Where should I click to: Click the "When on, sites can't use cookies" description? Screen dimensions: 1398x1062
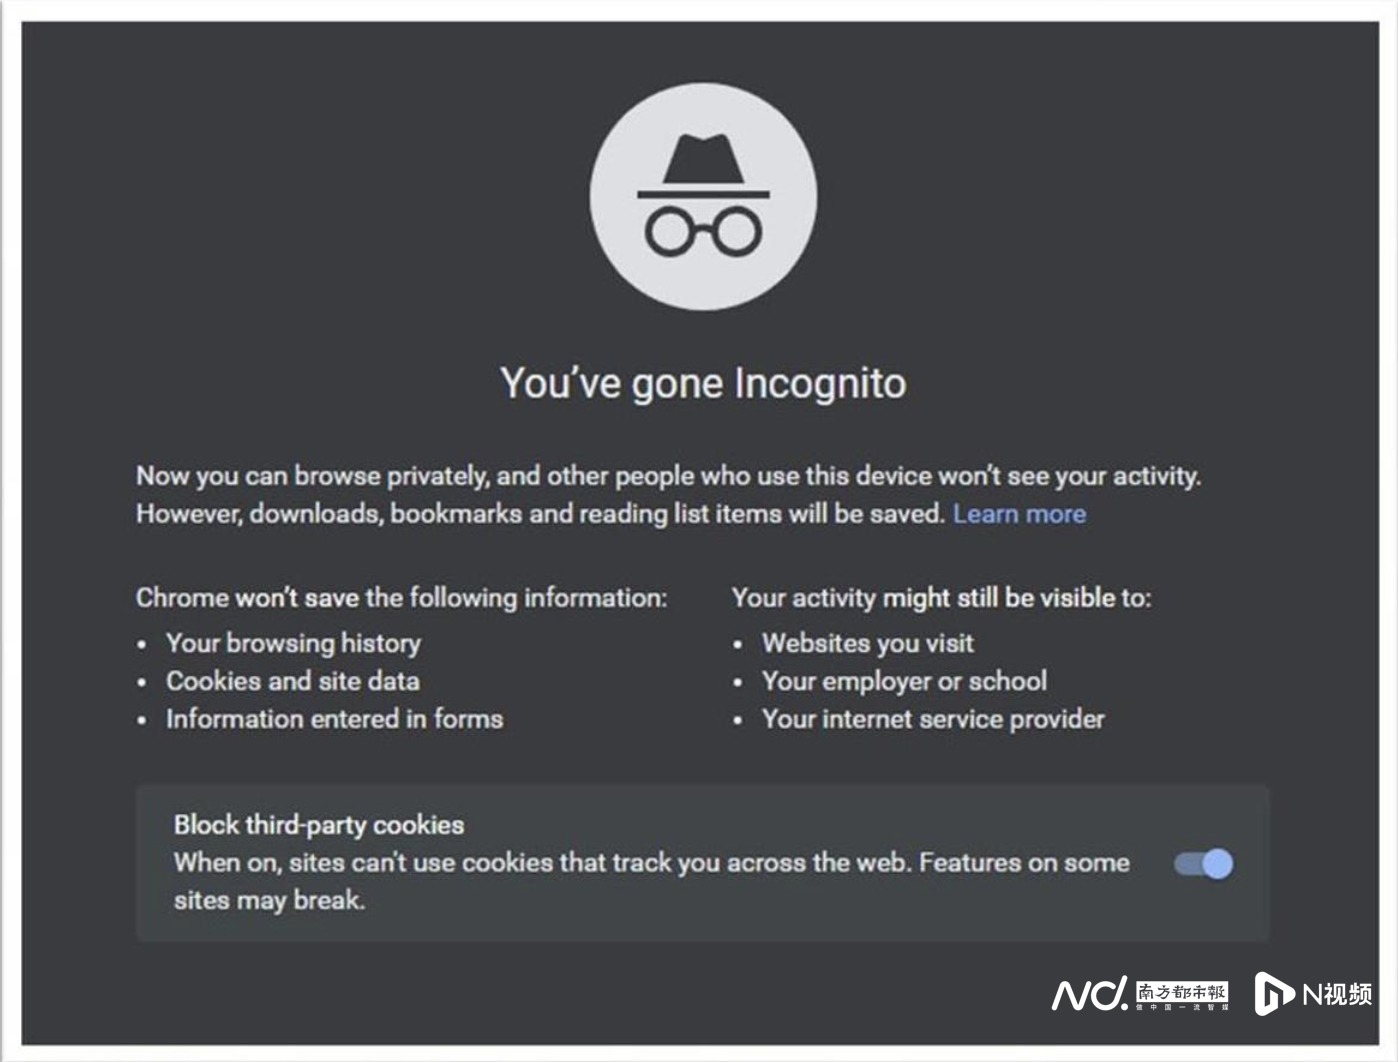point(651,863)
